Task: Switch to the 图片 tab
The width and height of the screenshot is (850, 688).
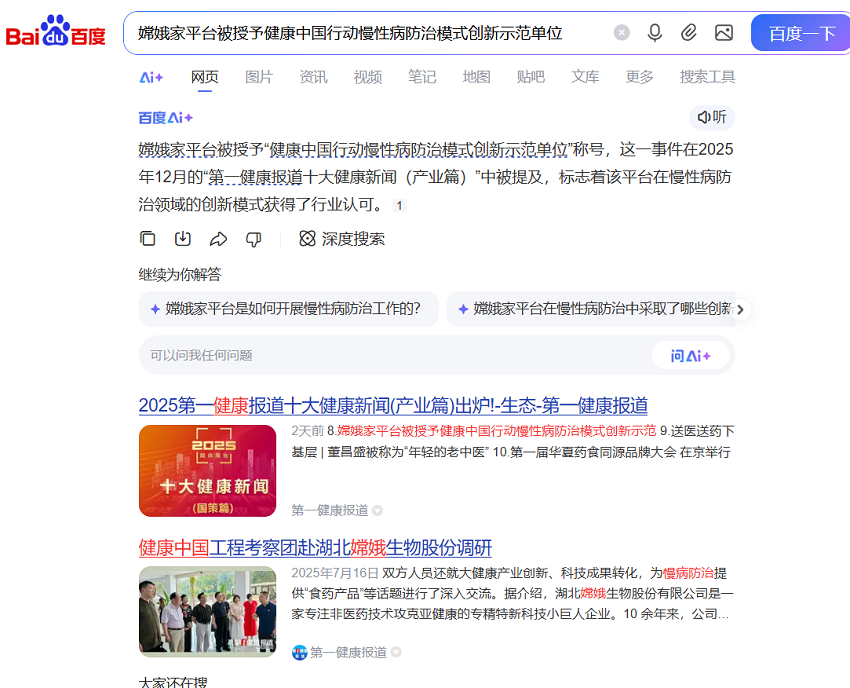Action: 259,75
